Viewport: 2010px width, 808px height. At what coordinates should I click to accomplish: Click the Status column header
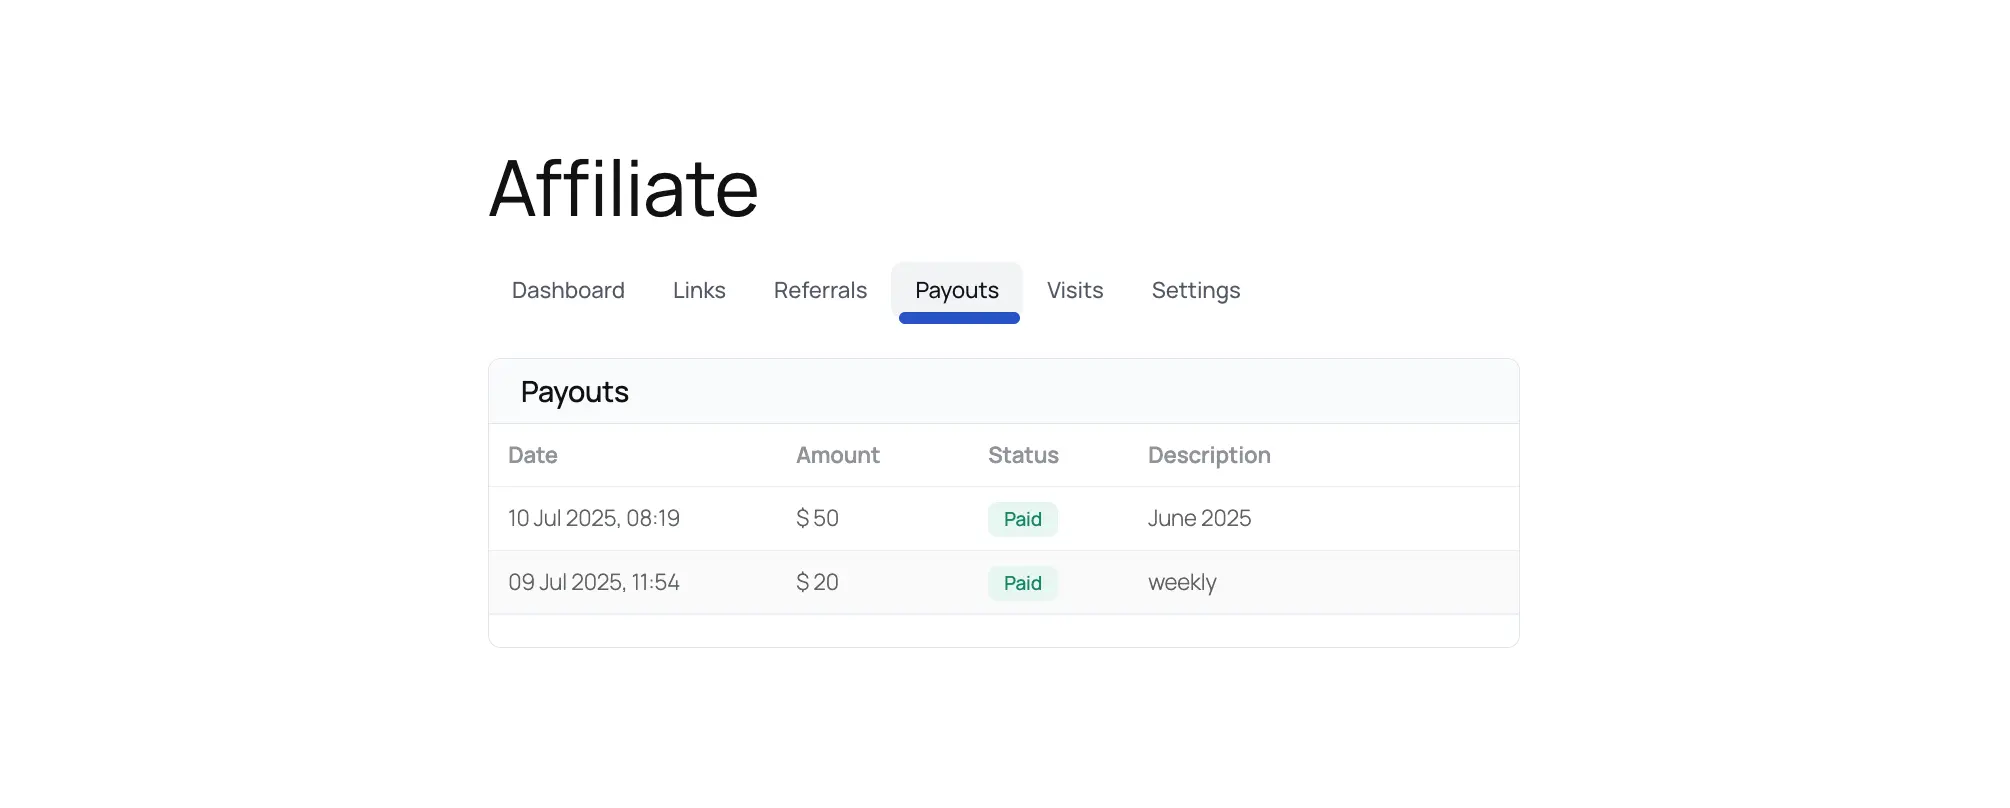(x=1022, y=455)
